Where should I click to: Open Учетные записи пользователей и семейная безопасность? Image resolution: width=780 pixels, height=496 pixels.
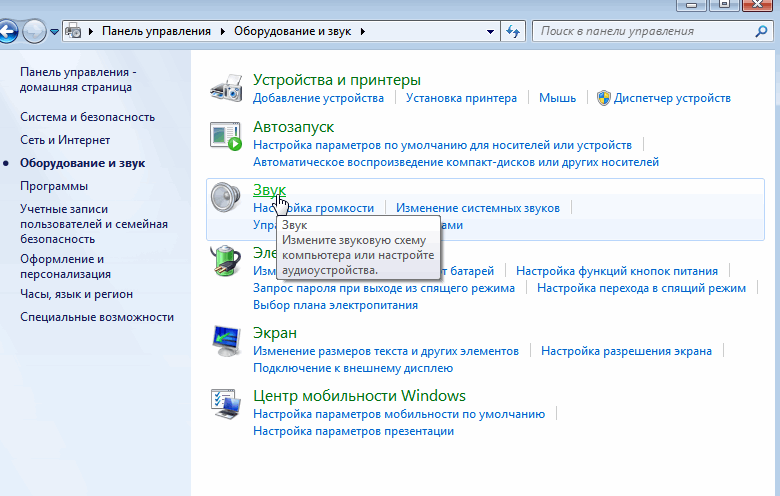tap(94, 224)
